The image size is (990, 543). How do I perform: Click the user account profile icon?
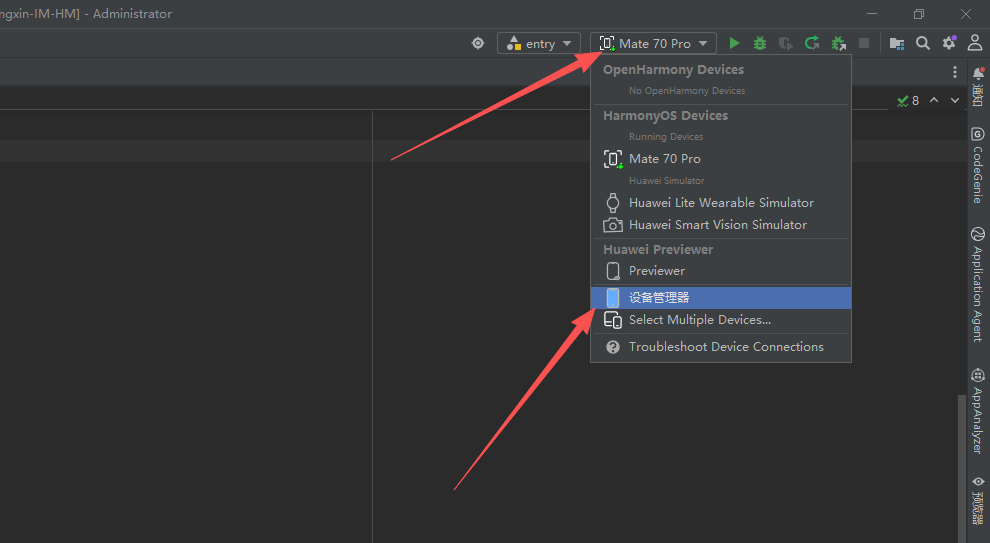tap(975, 42)
